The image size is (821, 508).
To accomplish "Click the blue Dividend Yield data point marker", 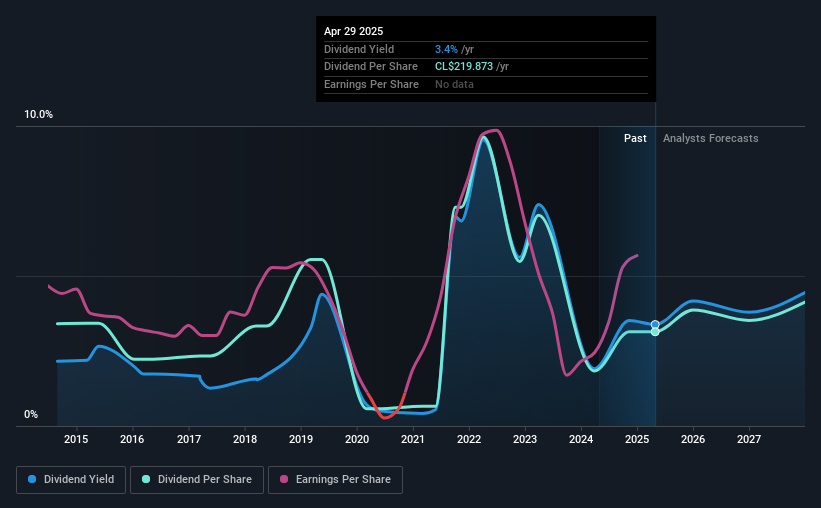I will [x=655, y=325].
